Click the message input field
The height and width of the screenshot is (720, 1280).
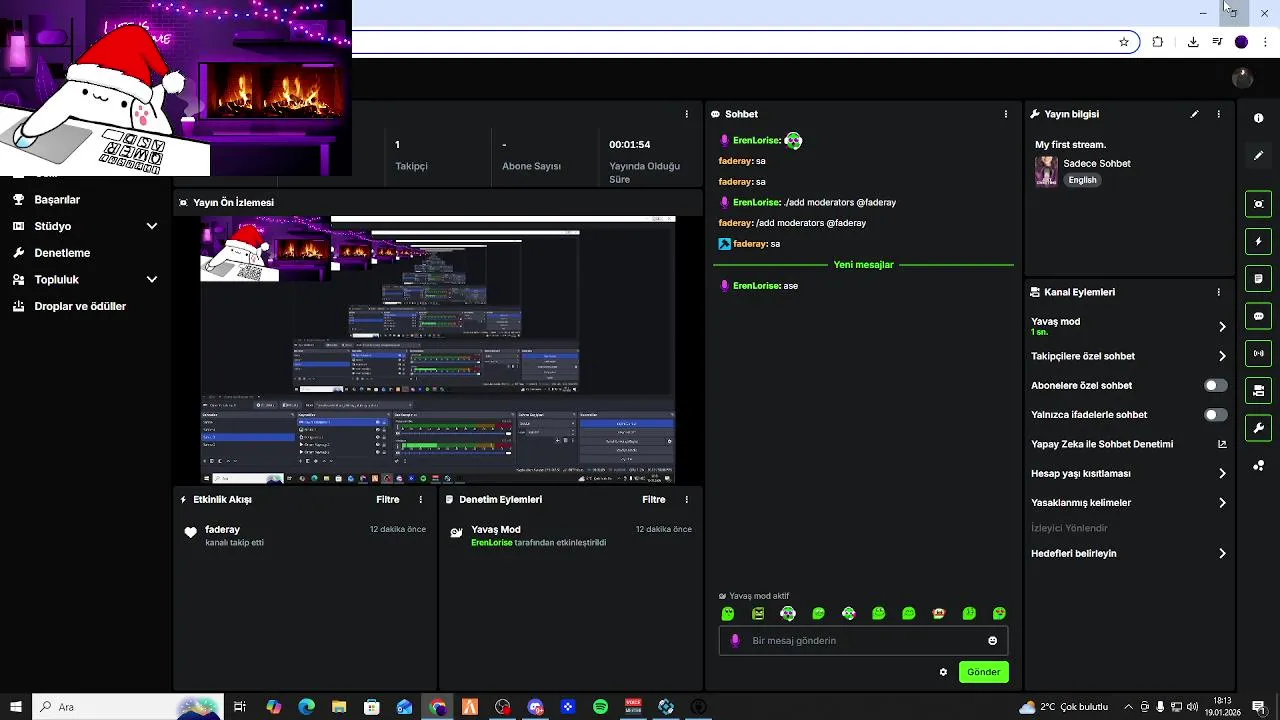point(863,641)
